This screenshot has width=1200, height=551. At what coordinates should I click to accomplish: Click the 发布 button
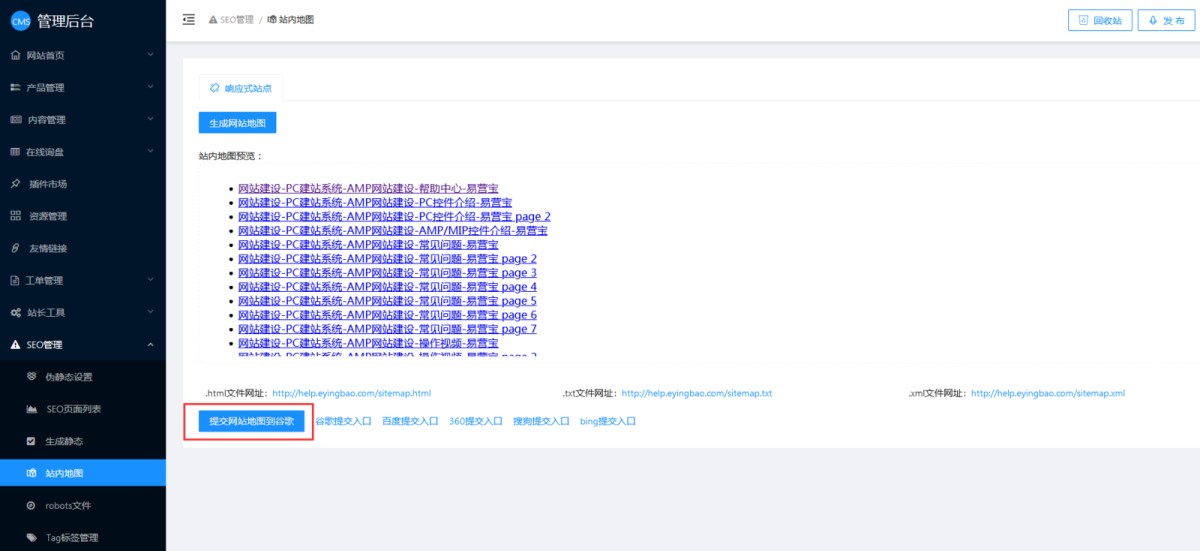coord(1166,20)
